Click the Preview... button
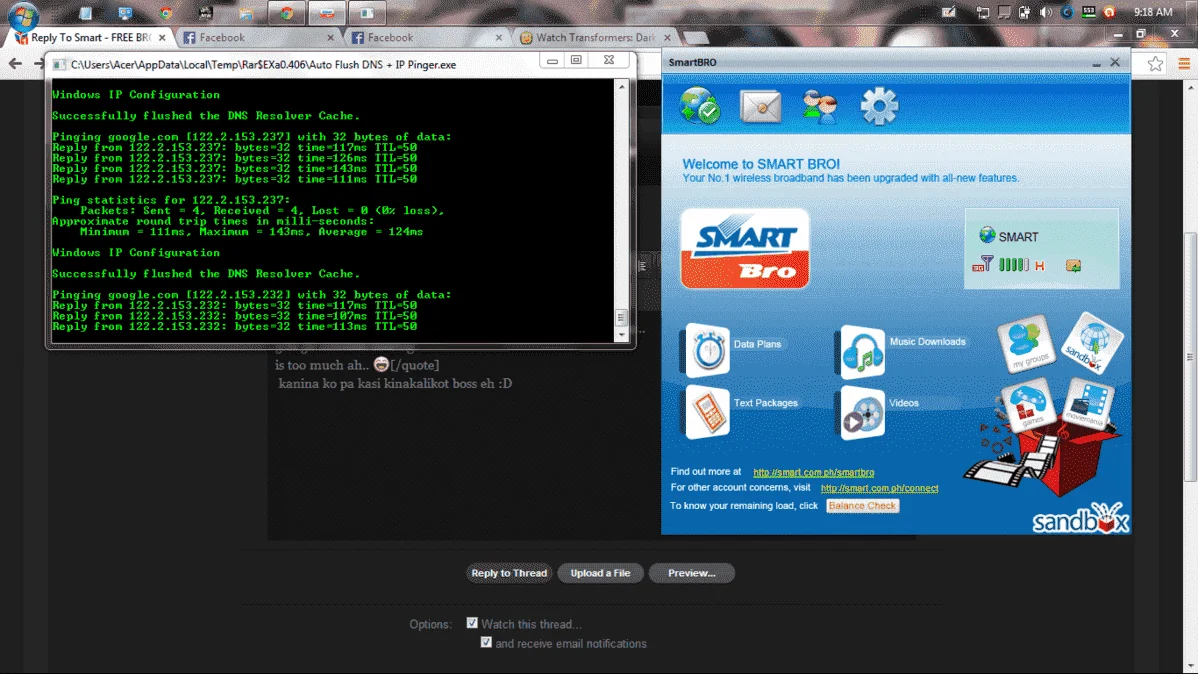 691,573
